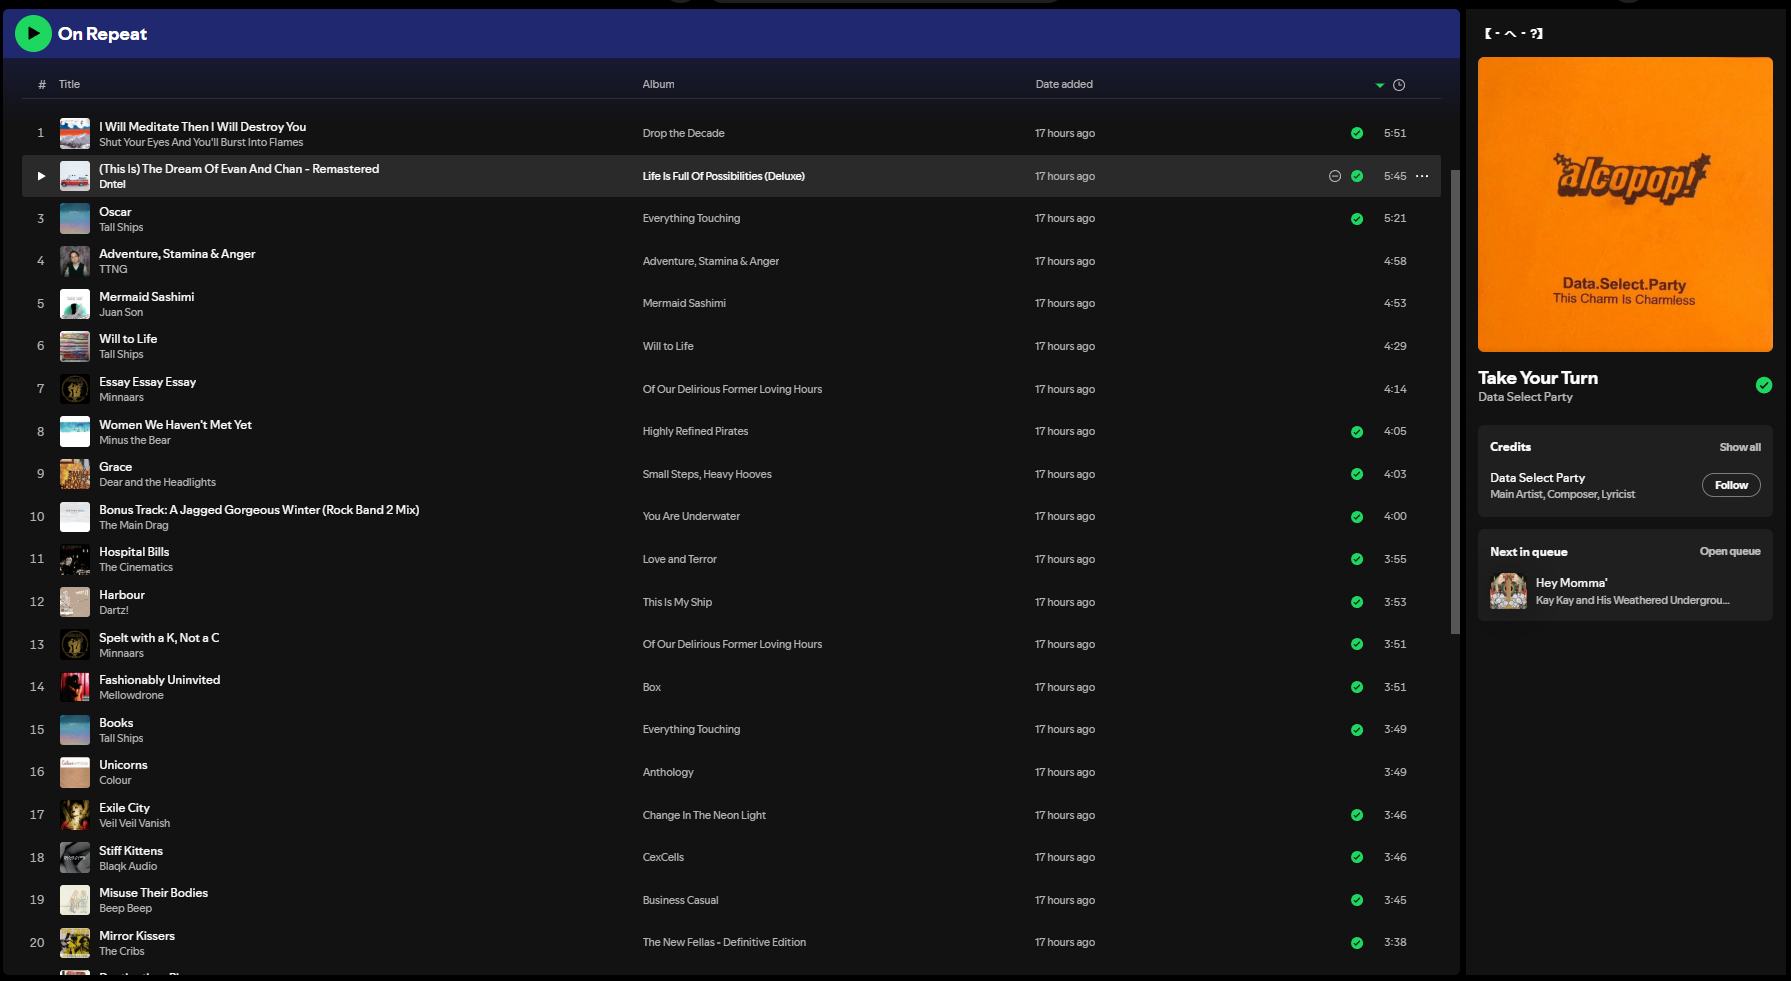Image resolution: width=1791 pixels, height=981 pixels.
Task: Open album art thumbnail for 'Unicorns'
Action: (75, 772)
